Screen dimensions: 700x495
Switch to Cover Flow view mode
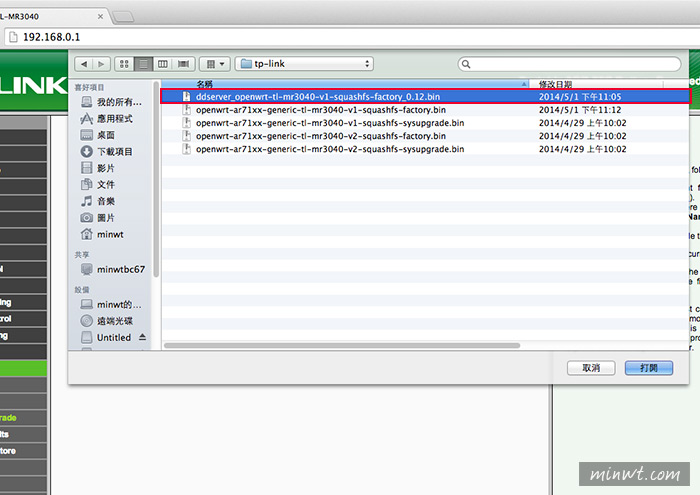click(x=183, y=64)
